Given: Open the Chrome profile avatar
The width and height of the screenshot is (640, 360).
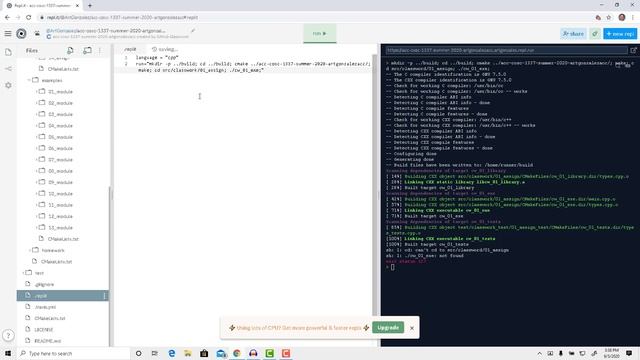Looking at the screenshot, I should [x=622, y=17].
